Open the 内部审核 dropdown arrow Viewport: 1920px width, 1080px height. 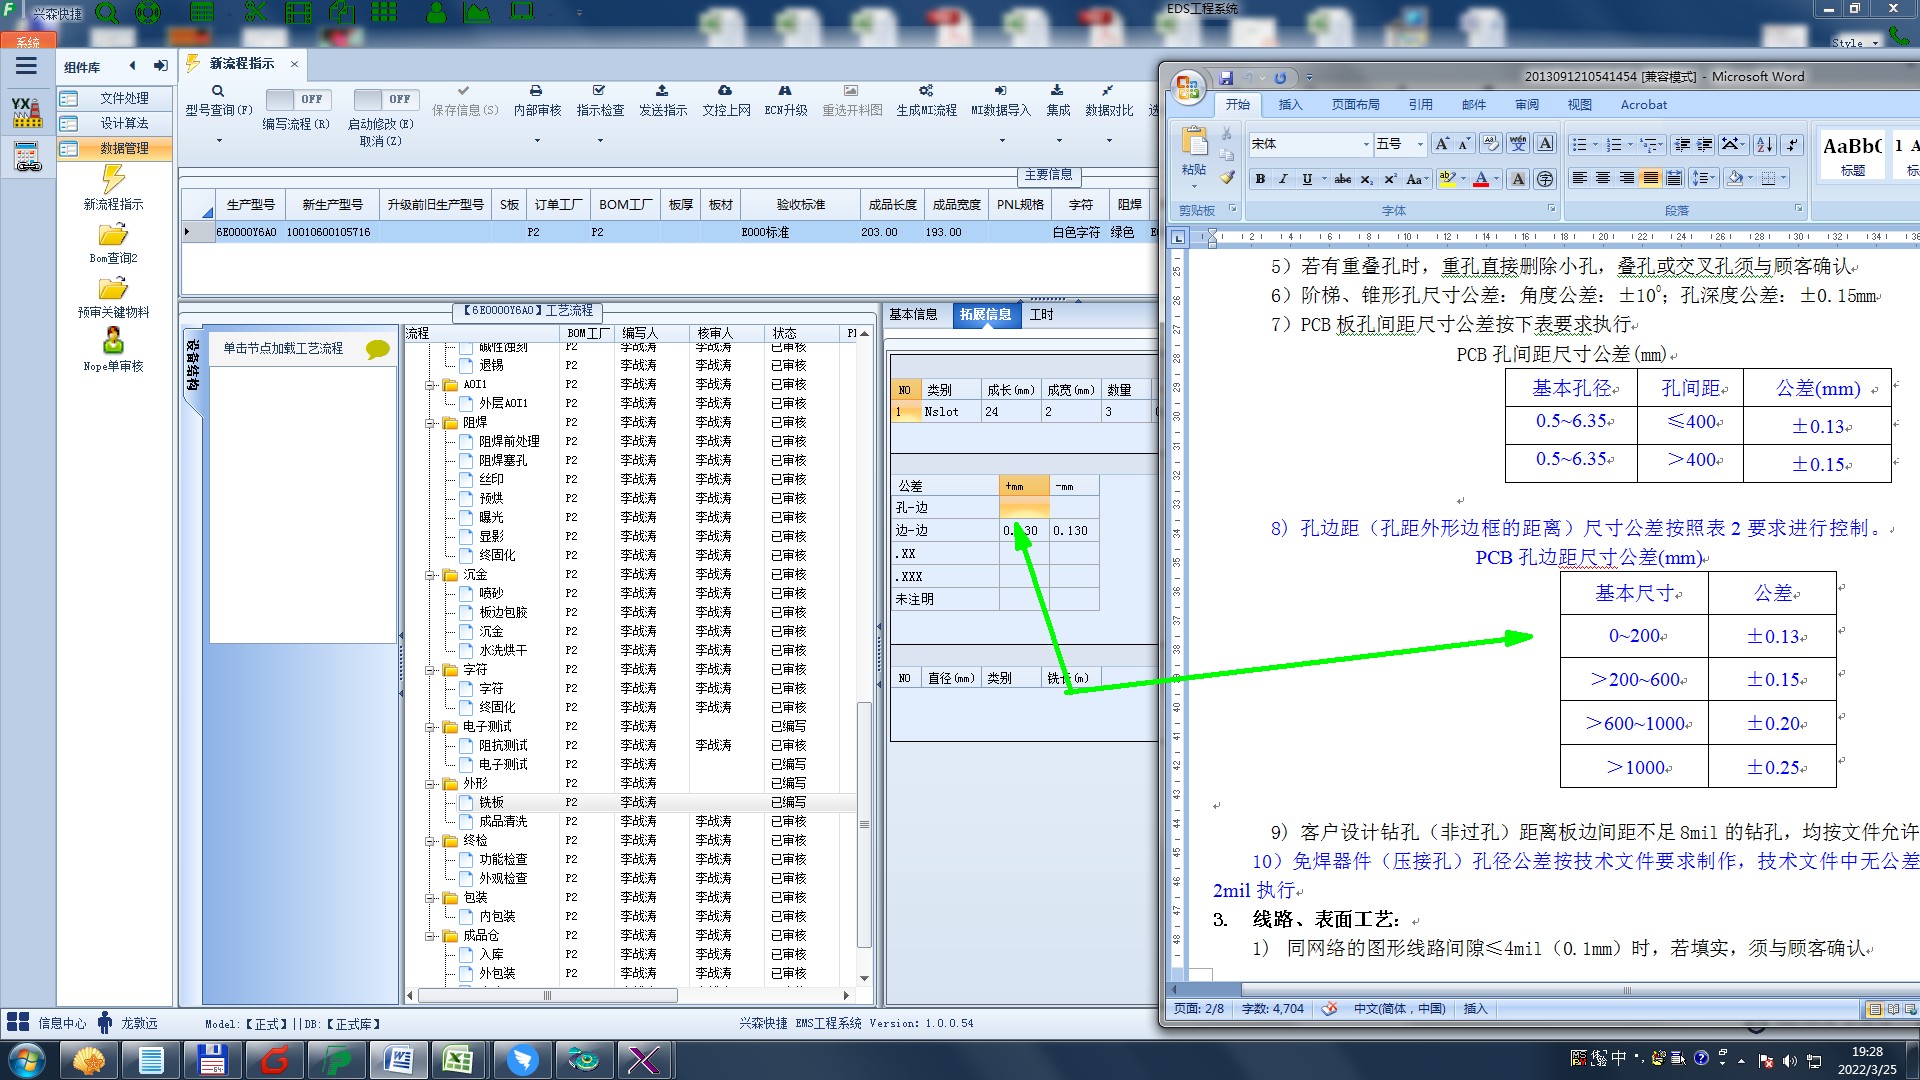click(x=537, y=141)
